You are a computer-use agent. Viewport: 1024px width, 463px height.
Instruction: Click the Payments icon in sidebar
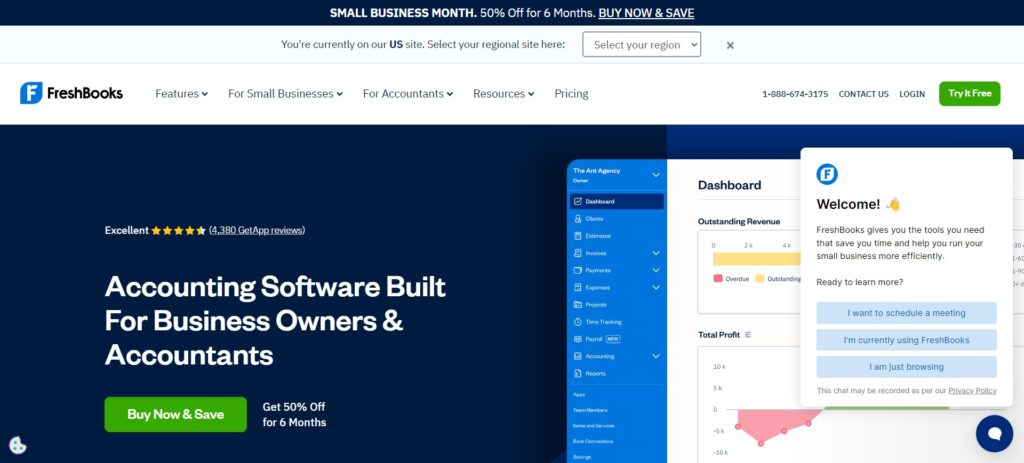(x=577, y=270)
